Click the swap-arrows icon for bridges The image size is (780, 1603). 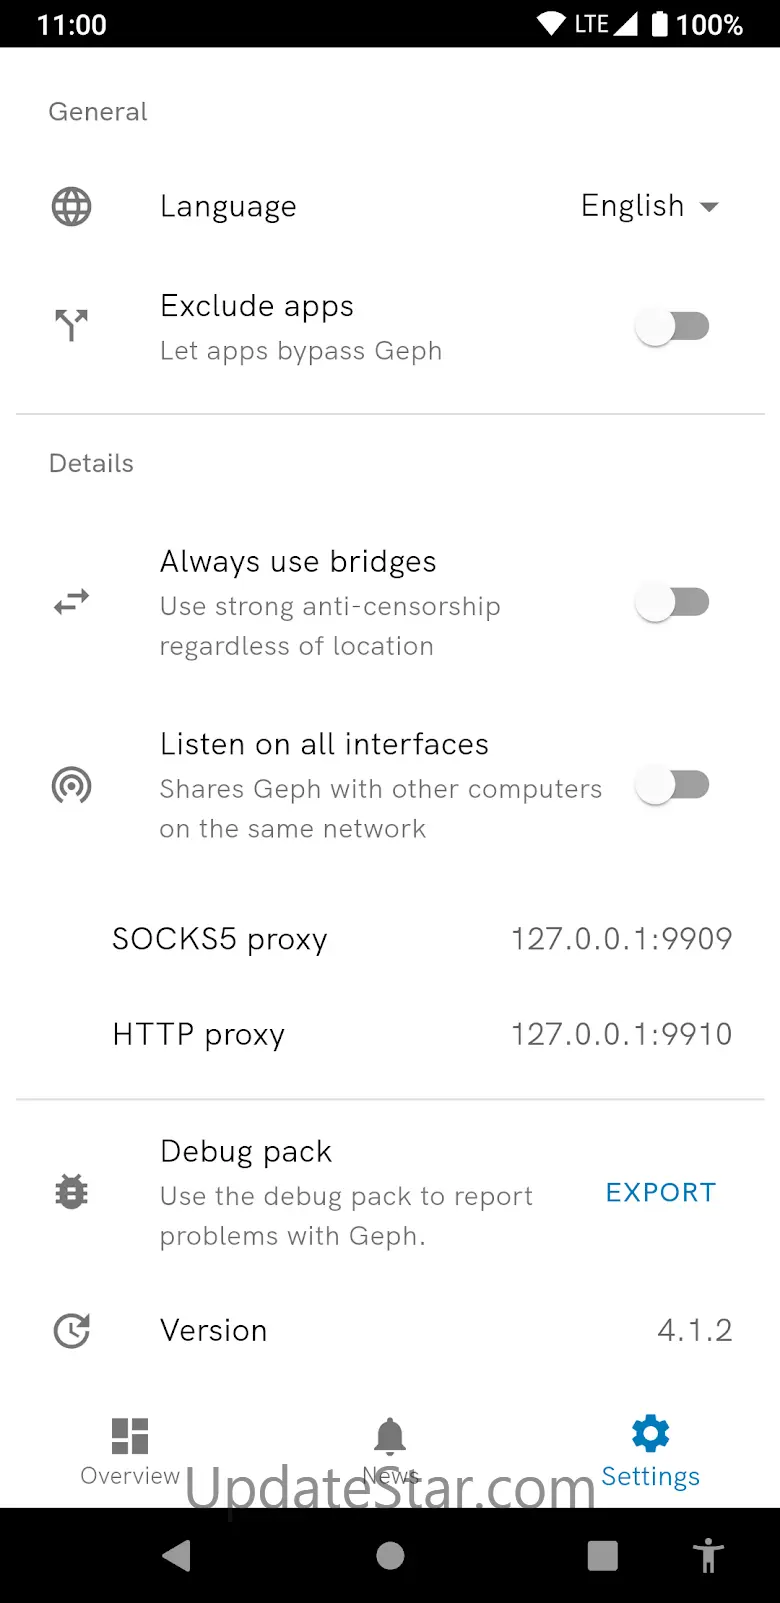72,602
